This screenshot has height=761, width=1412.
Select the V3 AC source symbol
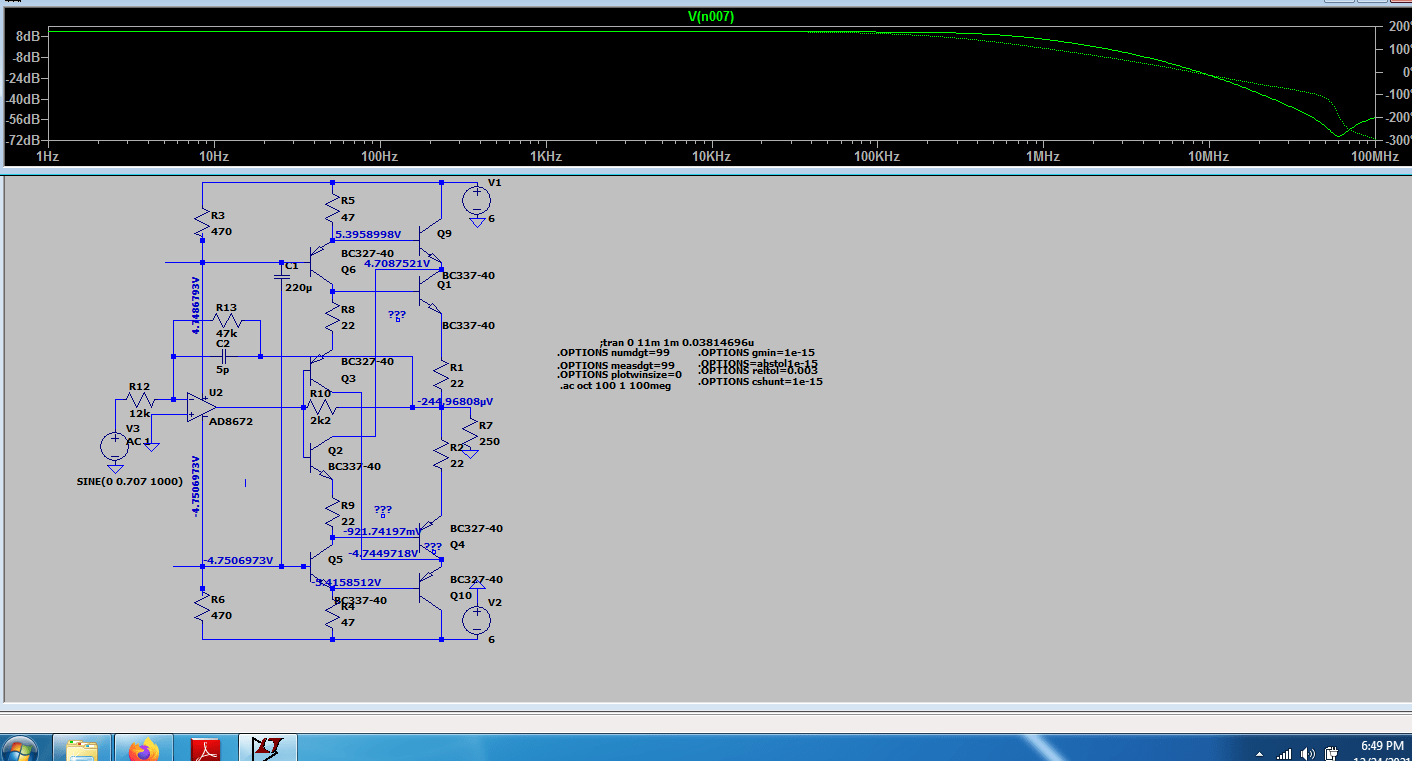(115, 446)
